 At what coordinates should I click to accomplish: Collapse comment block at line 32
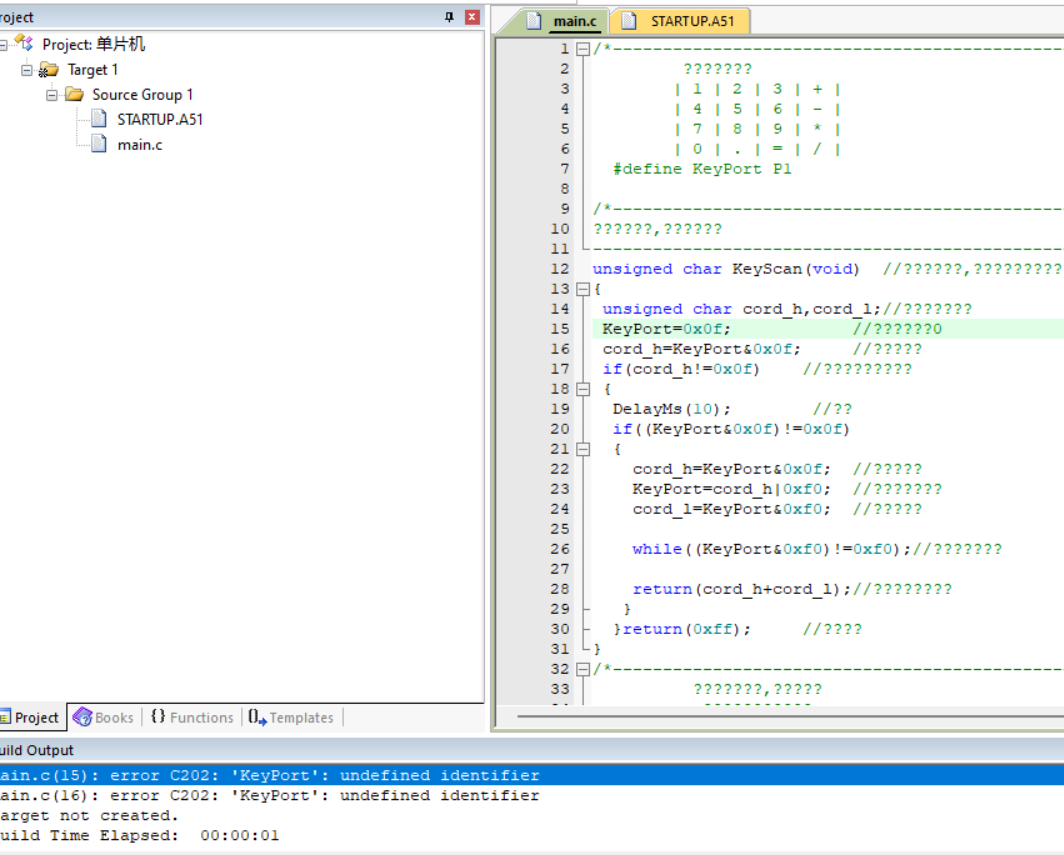tap(582, 669)
